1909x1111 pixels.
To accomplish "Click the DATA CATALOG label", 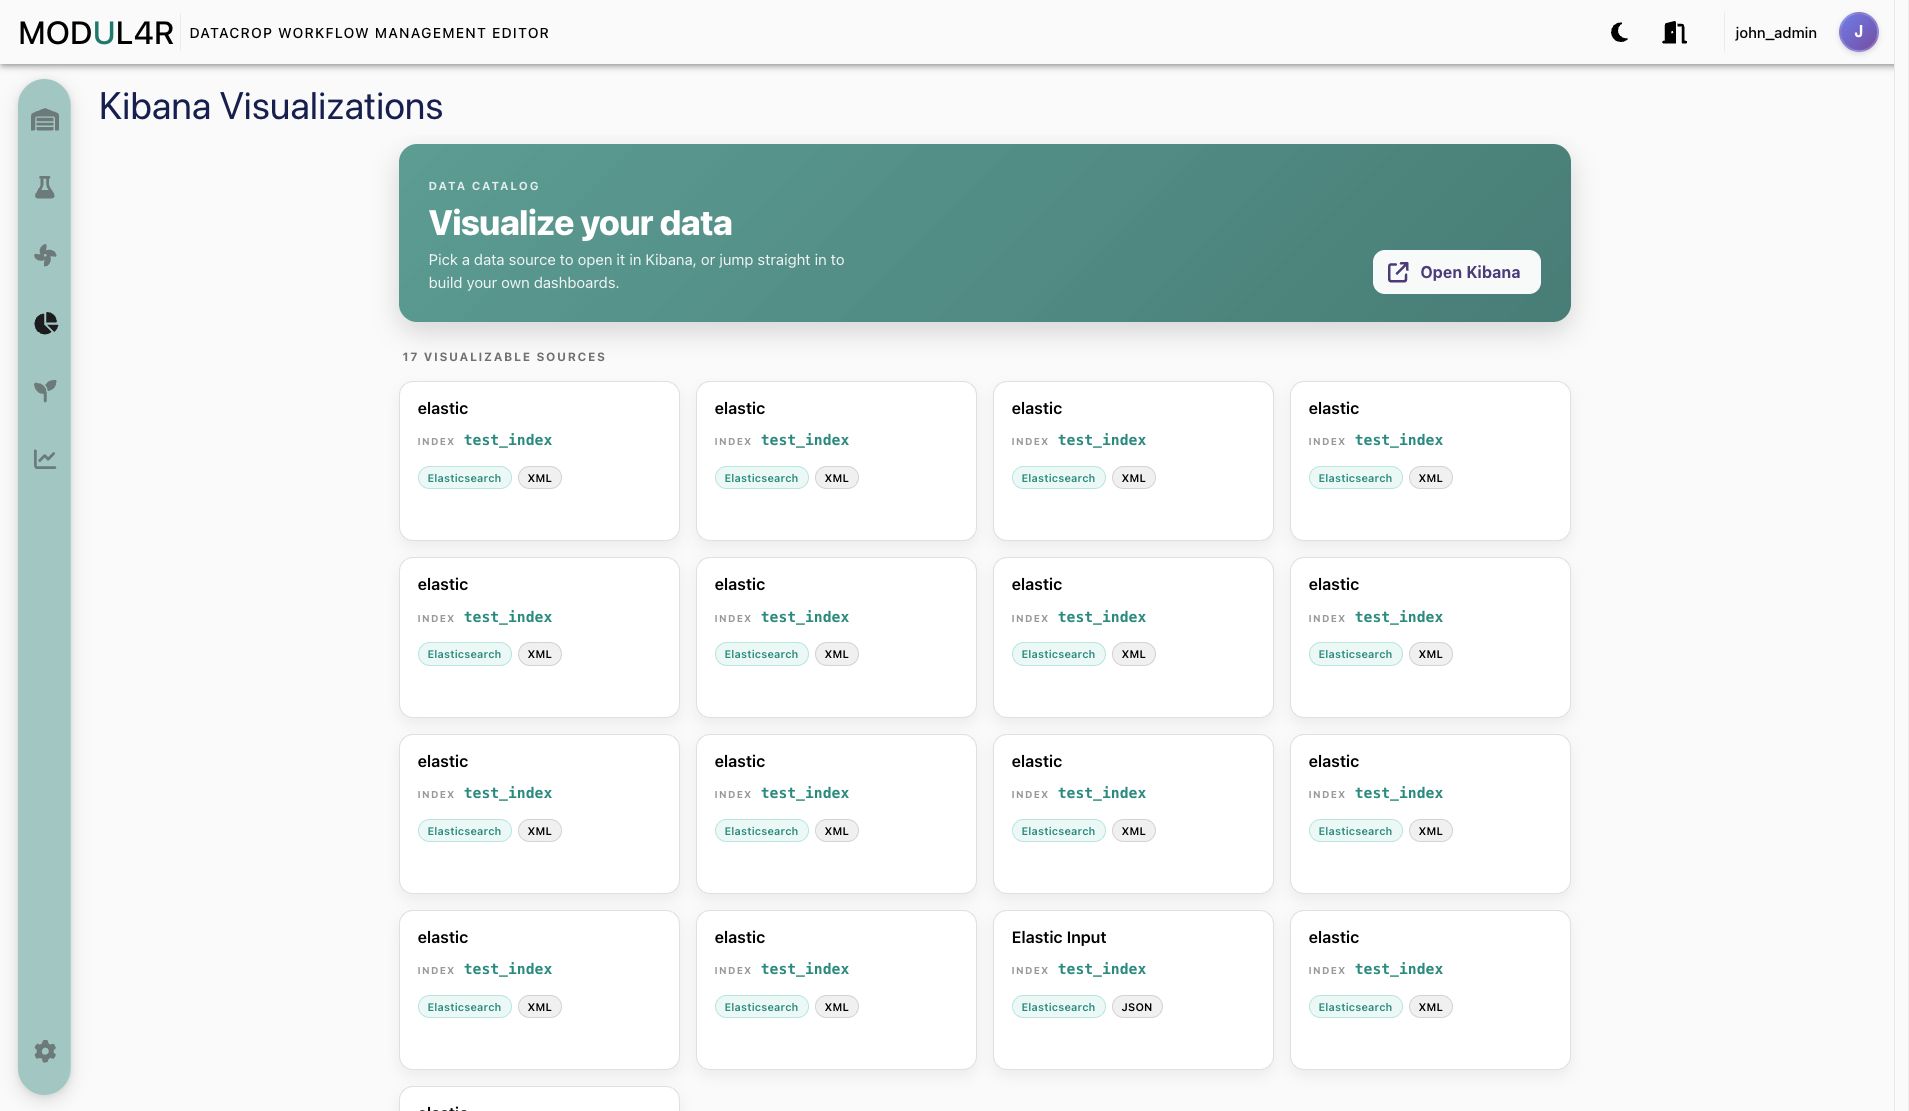I will tap(484, 186).
